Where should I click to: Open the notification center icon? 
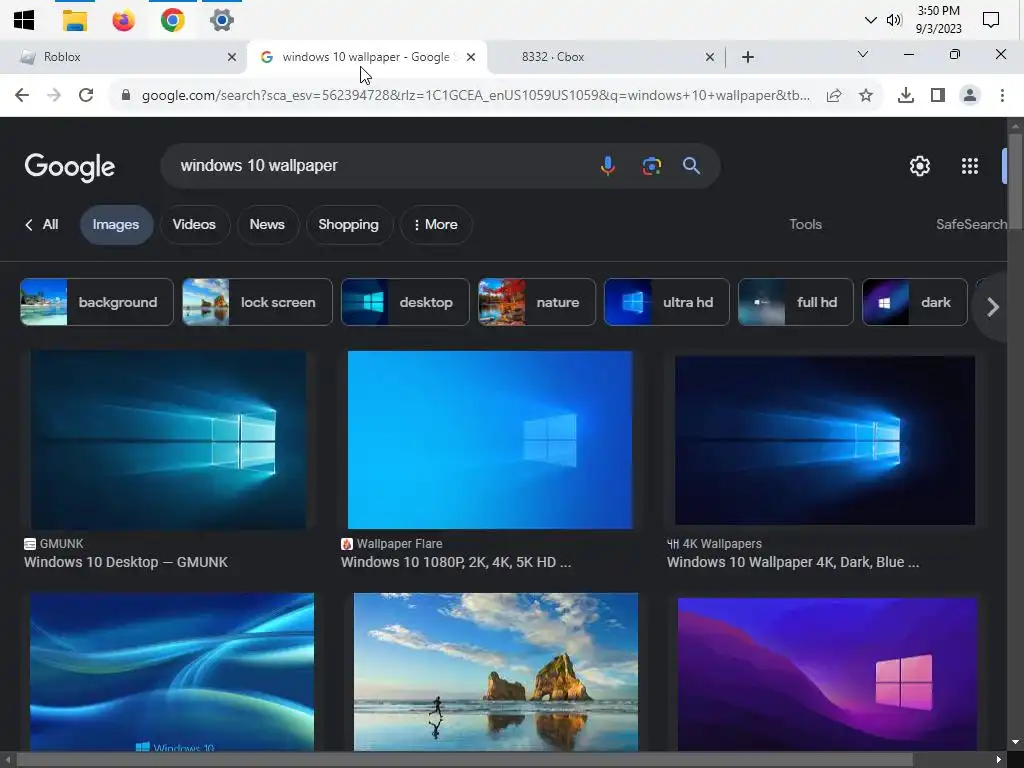[x=991, y=20]
